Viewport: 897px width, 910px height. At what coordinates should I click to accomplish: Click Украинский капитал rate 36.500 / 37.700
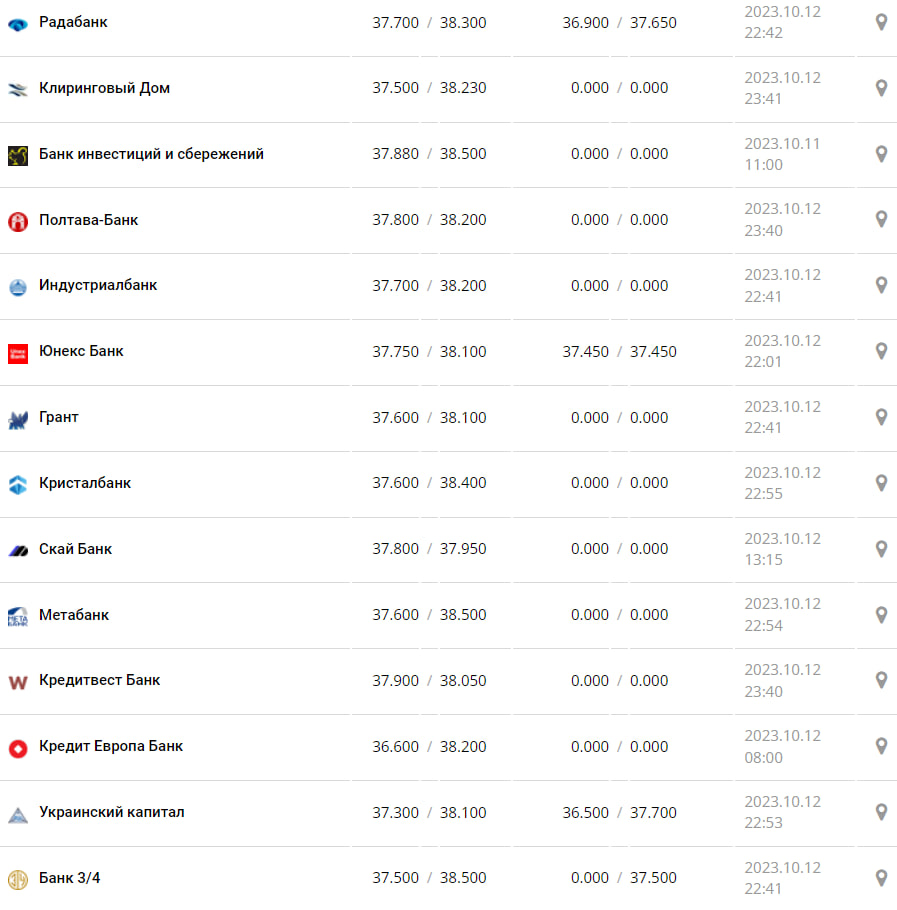coord(619,813)
